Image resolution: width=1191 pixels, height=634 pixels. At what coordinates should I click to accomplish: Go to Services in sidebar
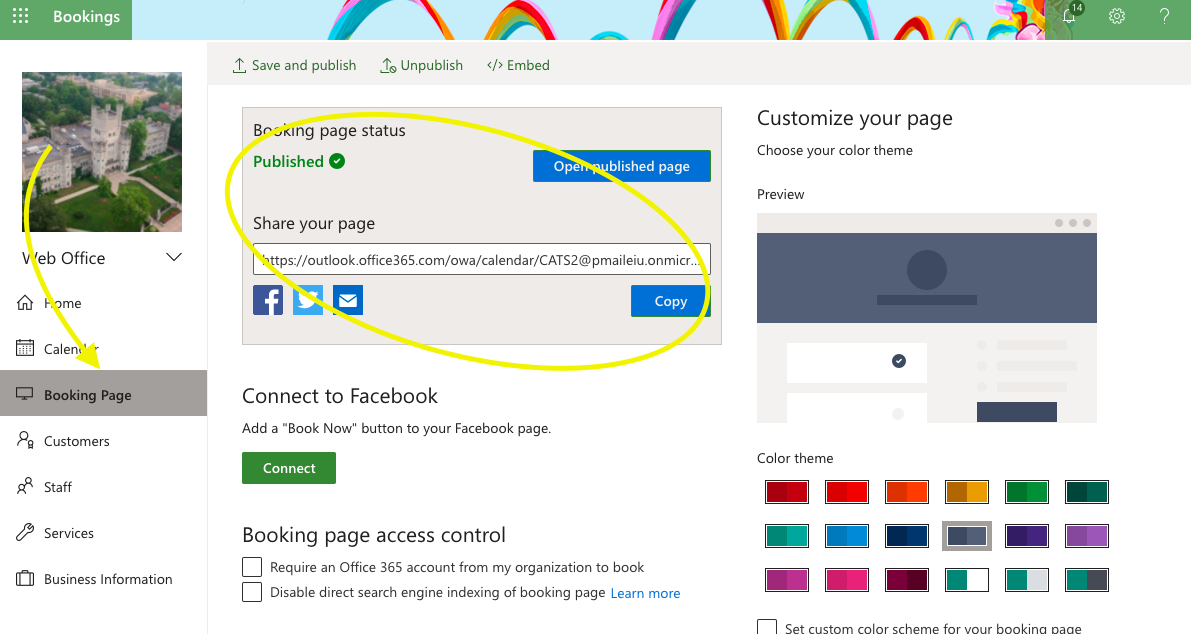click(x=68, y=533)
